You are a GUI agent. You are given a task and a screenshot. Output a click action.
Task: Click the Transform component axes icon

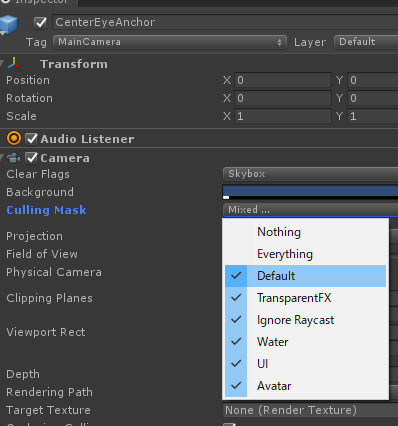coord(14,63)
